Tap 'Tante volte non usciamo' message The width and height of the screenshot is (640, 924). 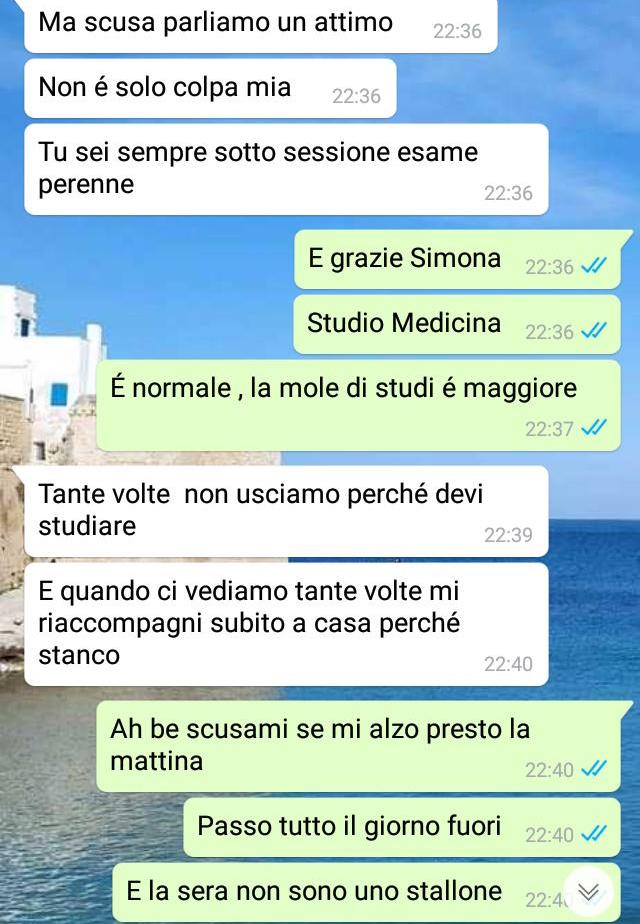point(286,511)
